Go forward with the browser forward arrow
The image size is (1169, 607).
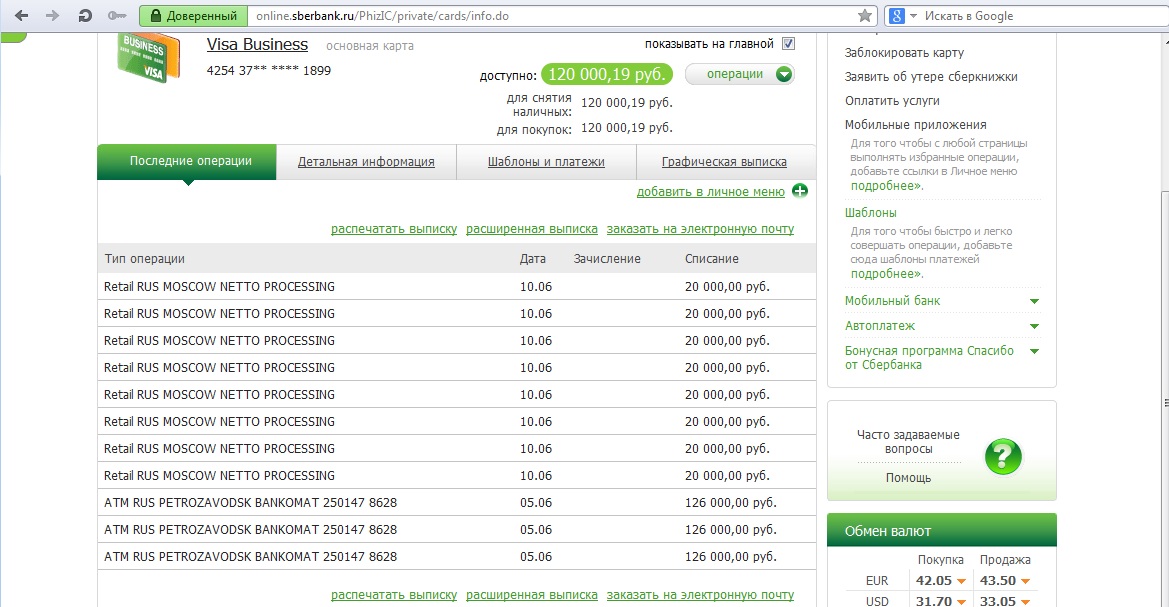[x=52, y=16]
